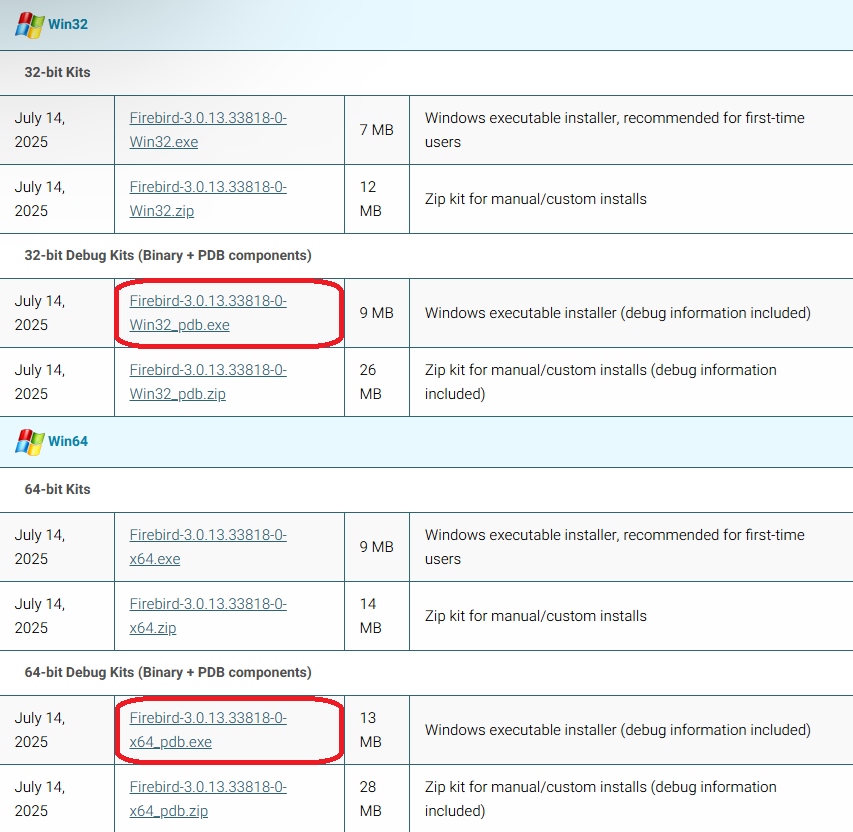Open the Firebird Win32_pdb.exe debug installer link
Viewport: 853px width, 832px height.
pyautogui.click(x=208, y=313)
